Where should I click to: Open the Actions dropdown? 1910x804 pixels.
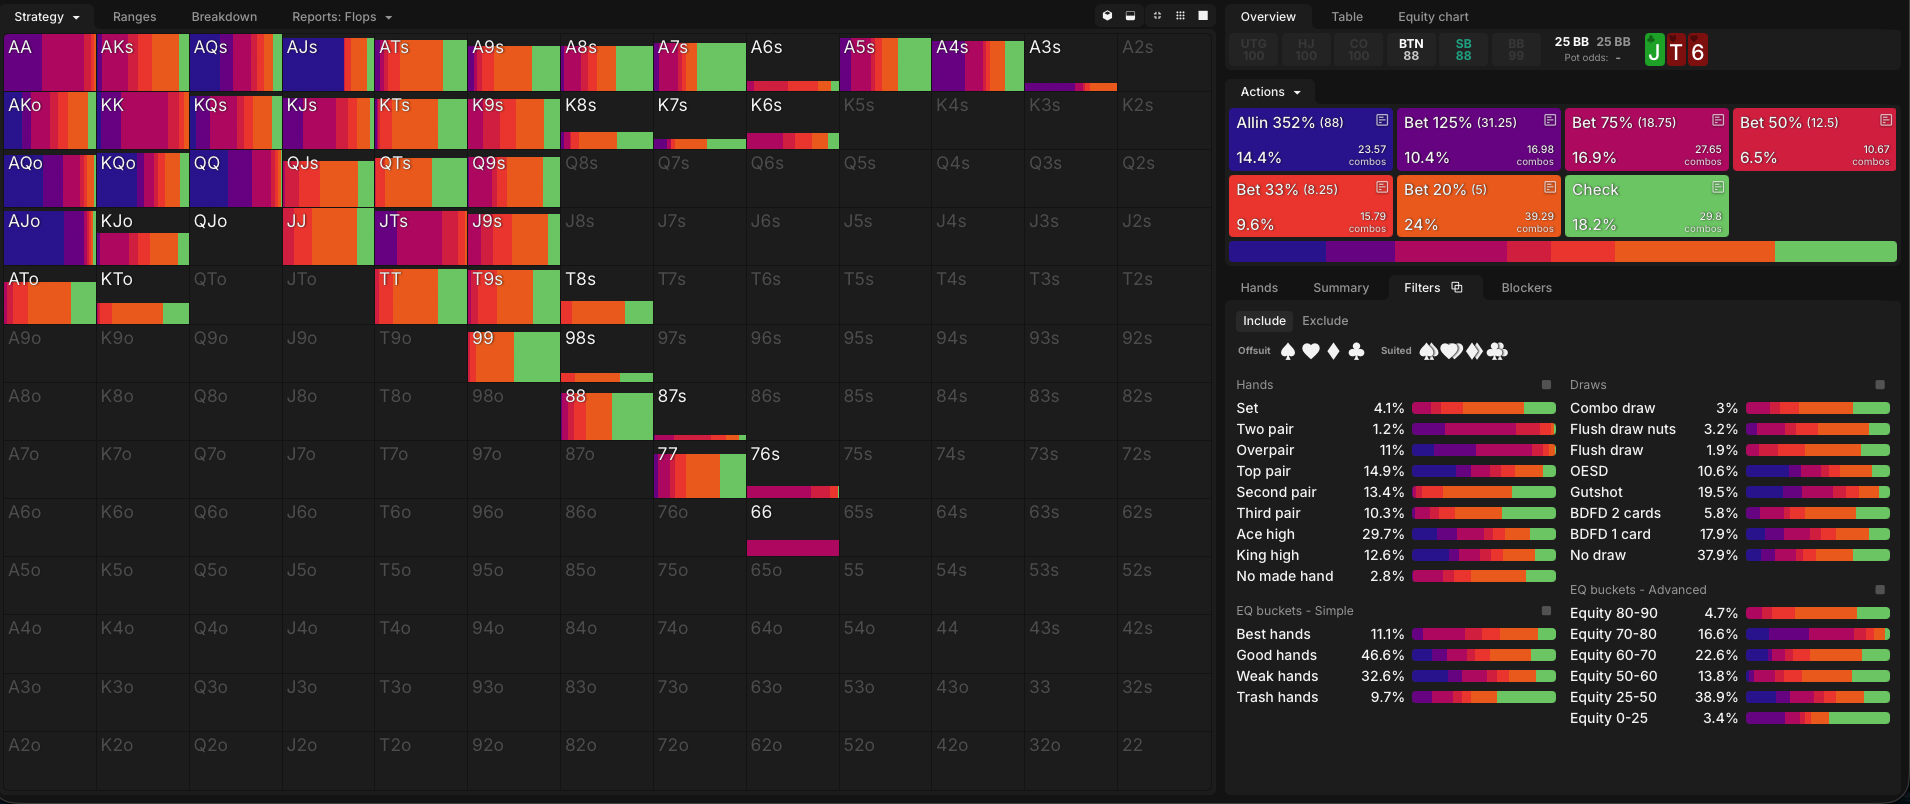click(1270, 92)
